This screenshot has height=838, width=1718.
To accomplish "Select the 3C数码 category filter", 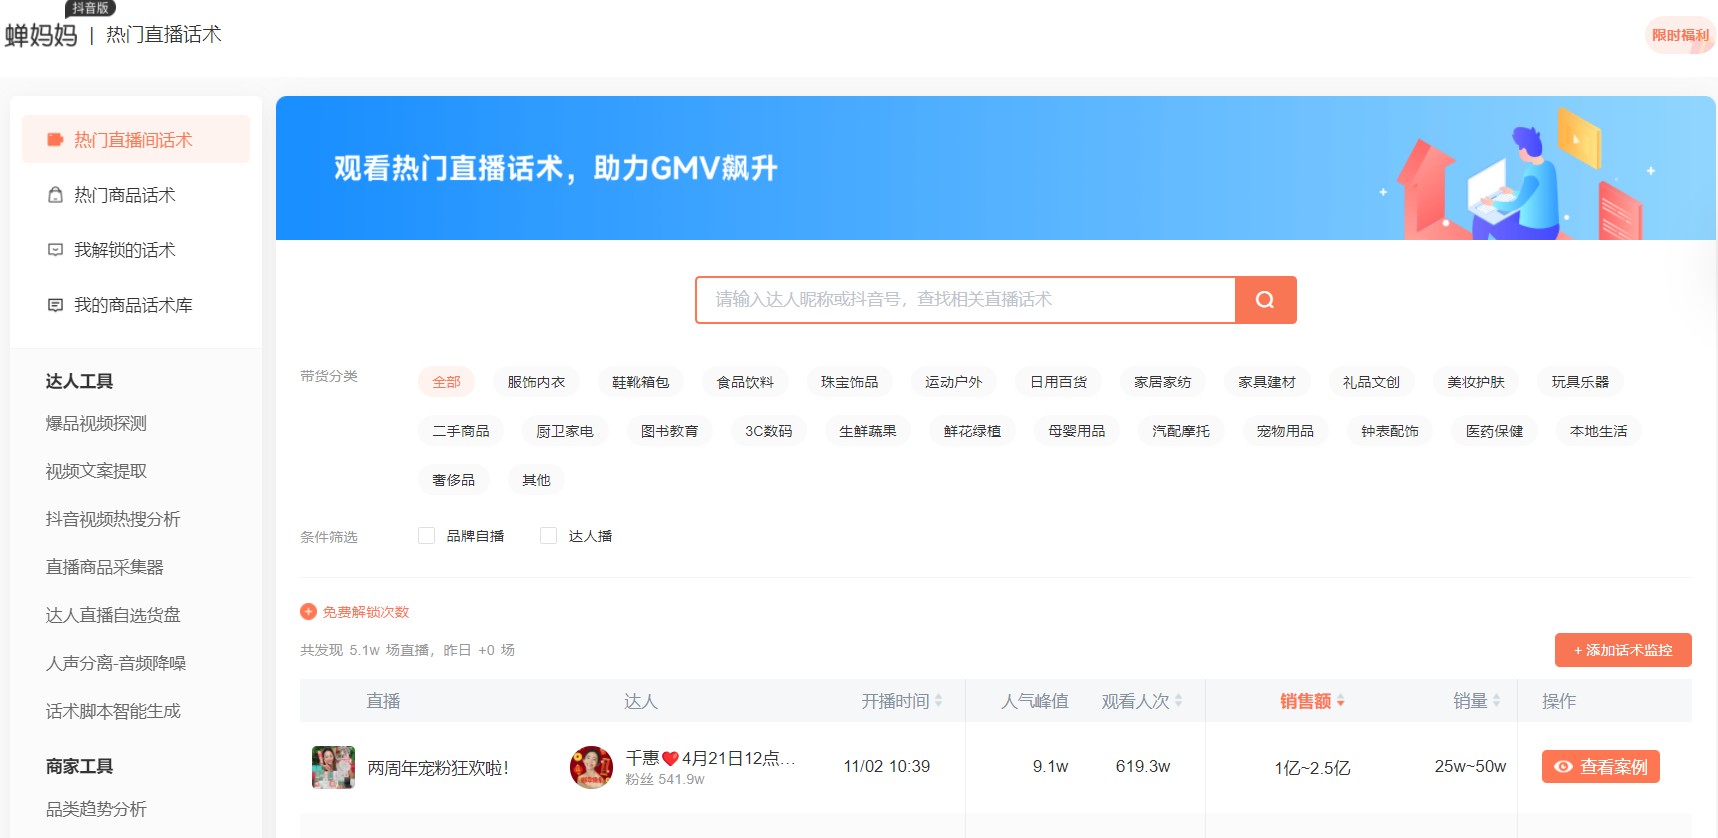I will coord(768,431).
